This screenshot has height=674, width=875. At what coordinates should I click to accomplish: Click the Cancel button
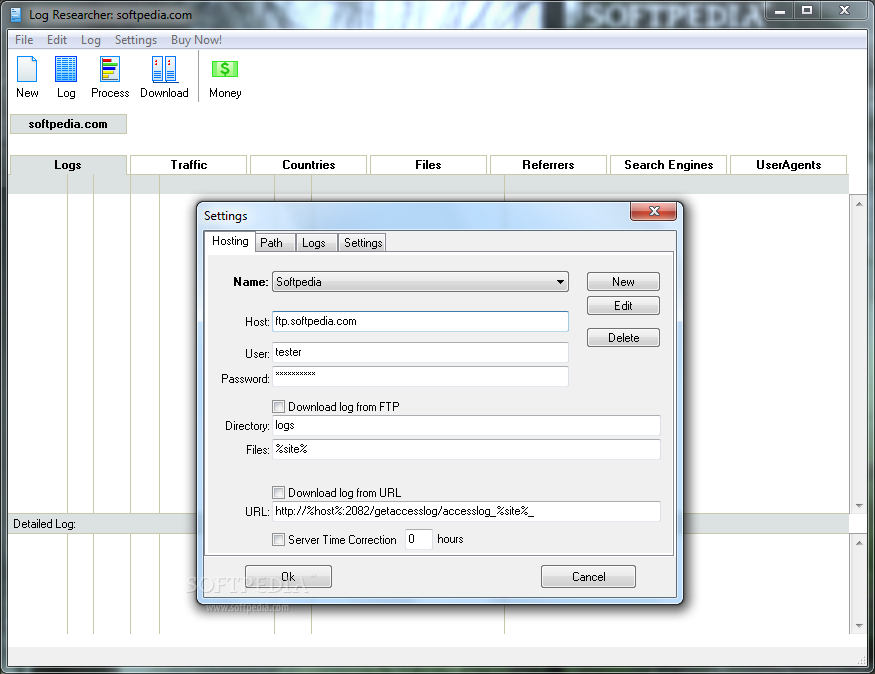pyautogui.click(x=588, y=576)
